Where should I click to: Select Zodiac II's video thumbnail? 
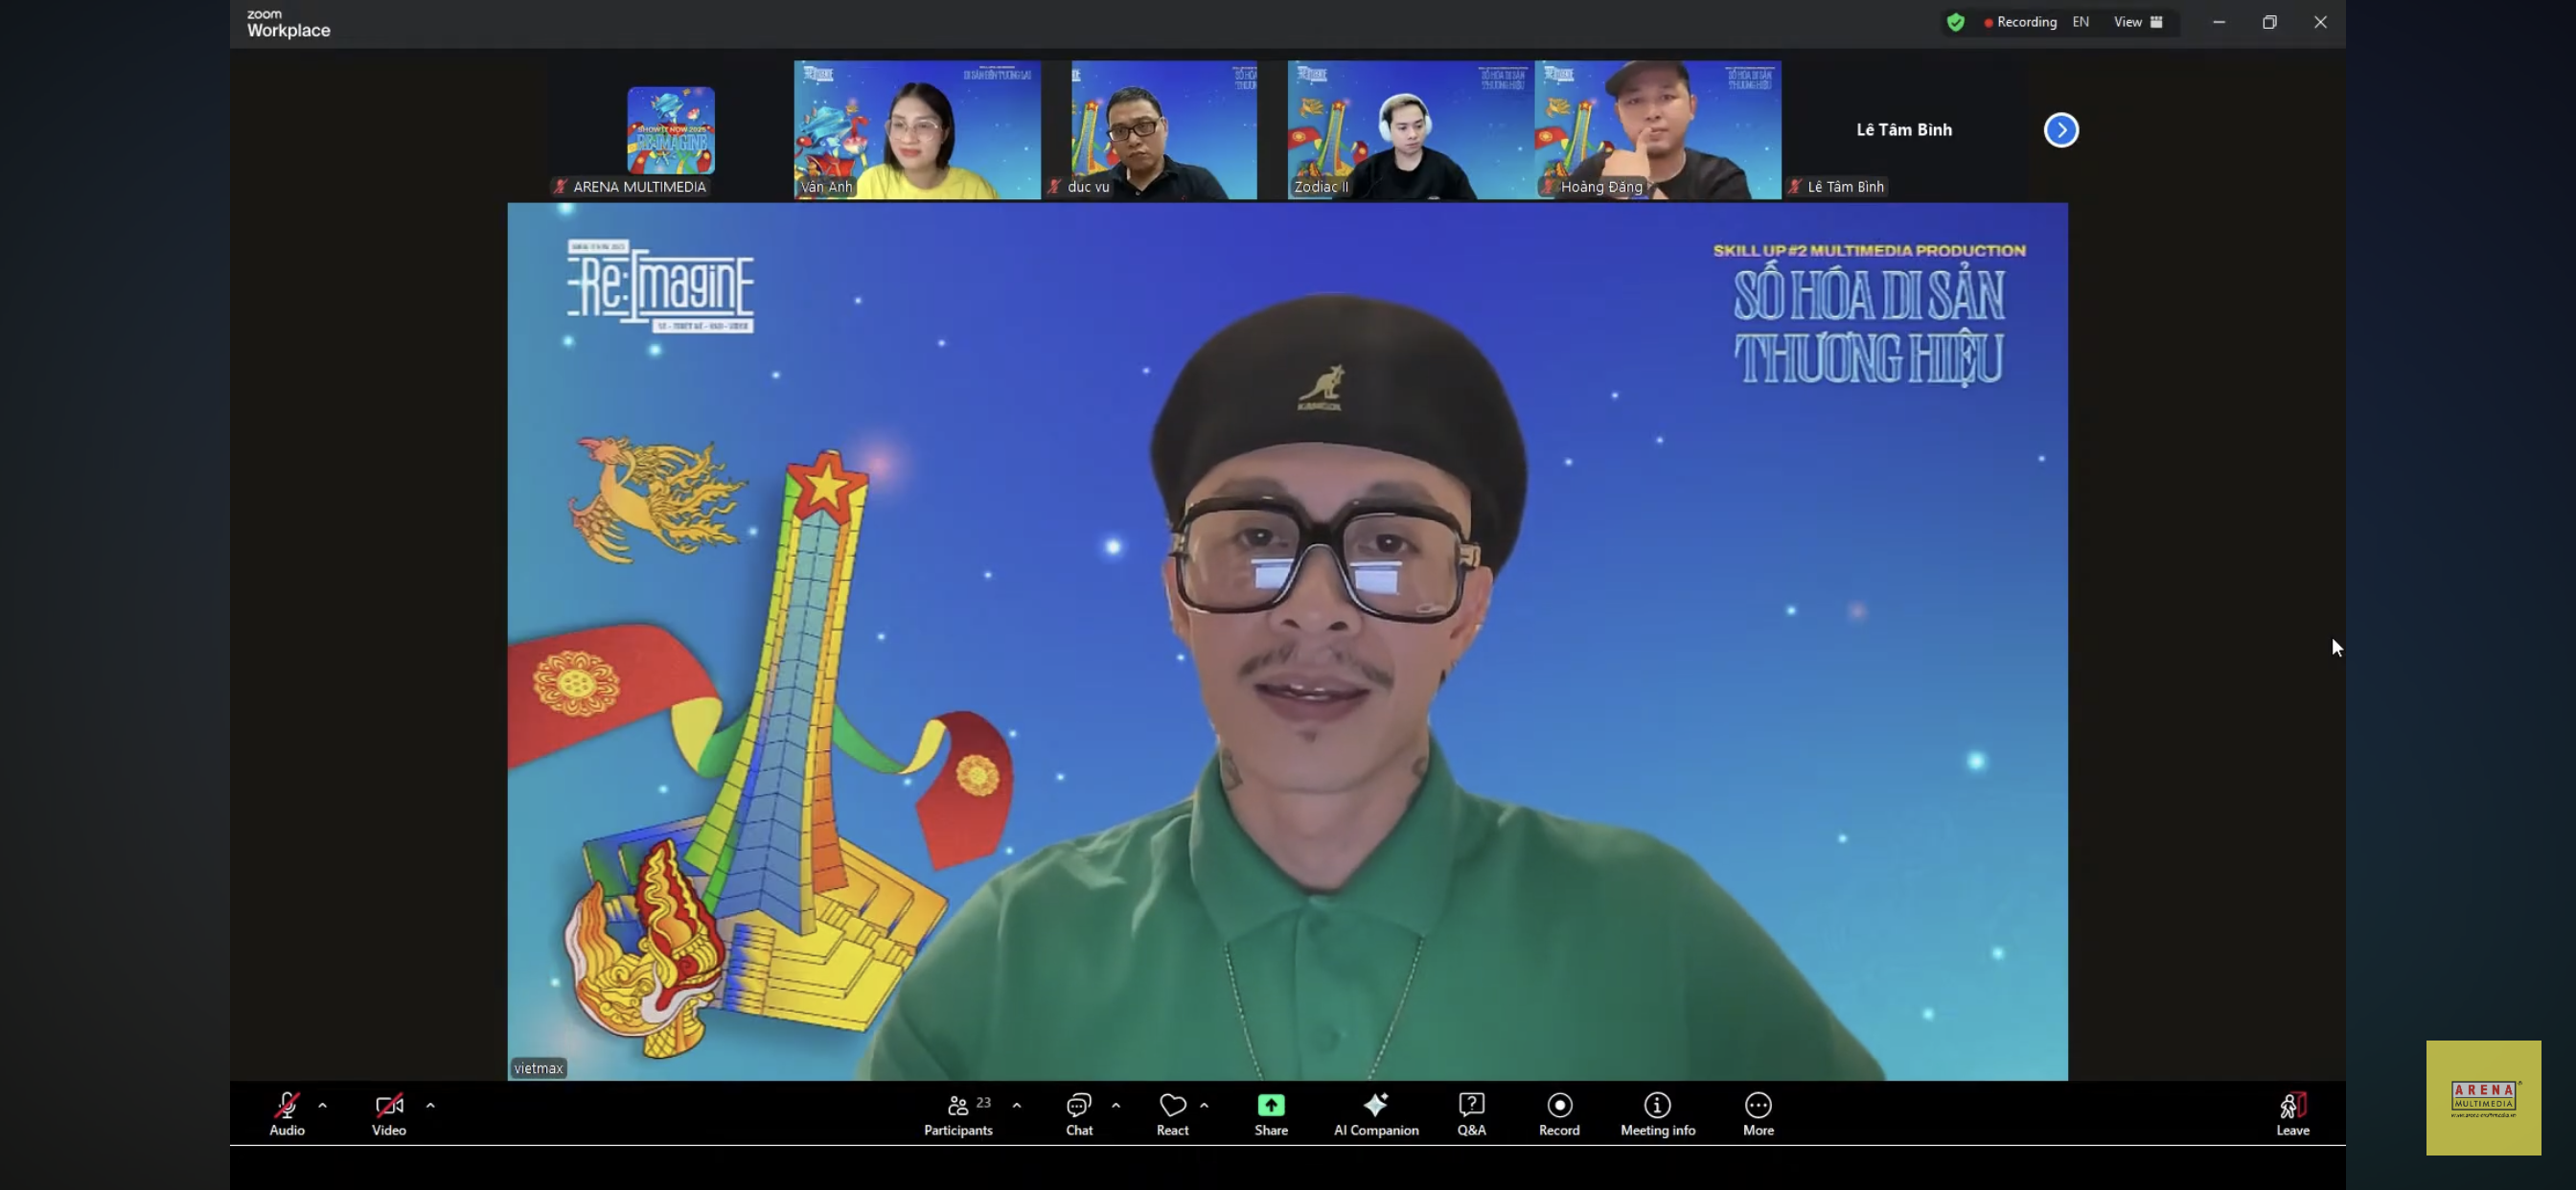click(1411, 130)
